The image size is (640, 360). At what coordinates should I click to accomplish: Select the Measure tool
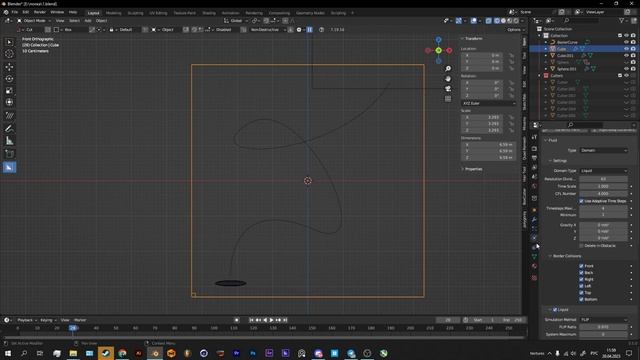point(9,141)
